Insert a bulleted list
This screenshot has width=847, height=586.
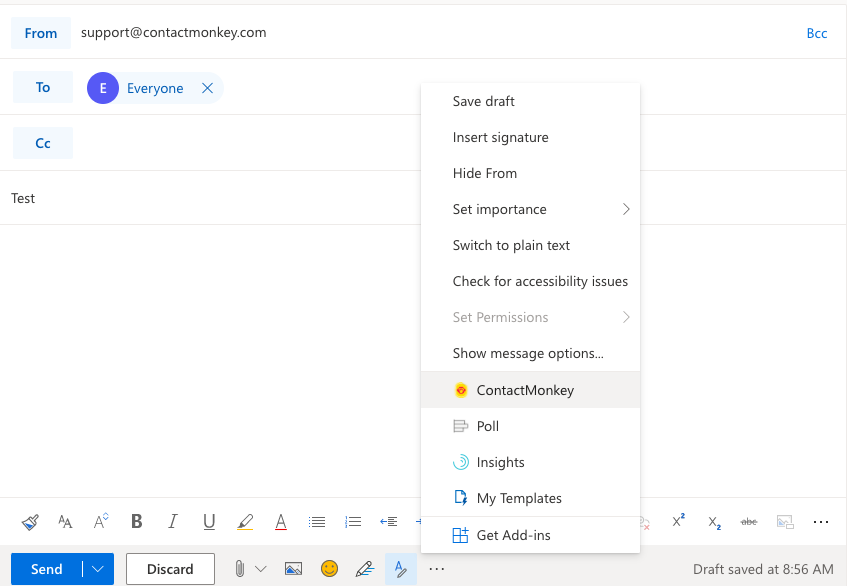click(317, 522)
